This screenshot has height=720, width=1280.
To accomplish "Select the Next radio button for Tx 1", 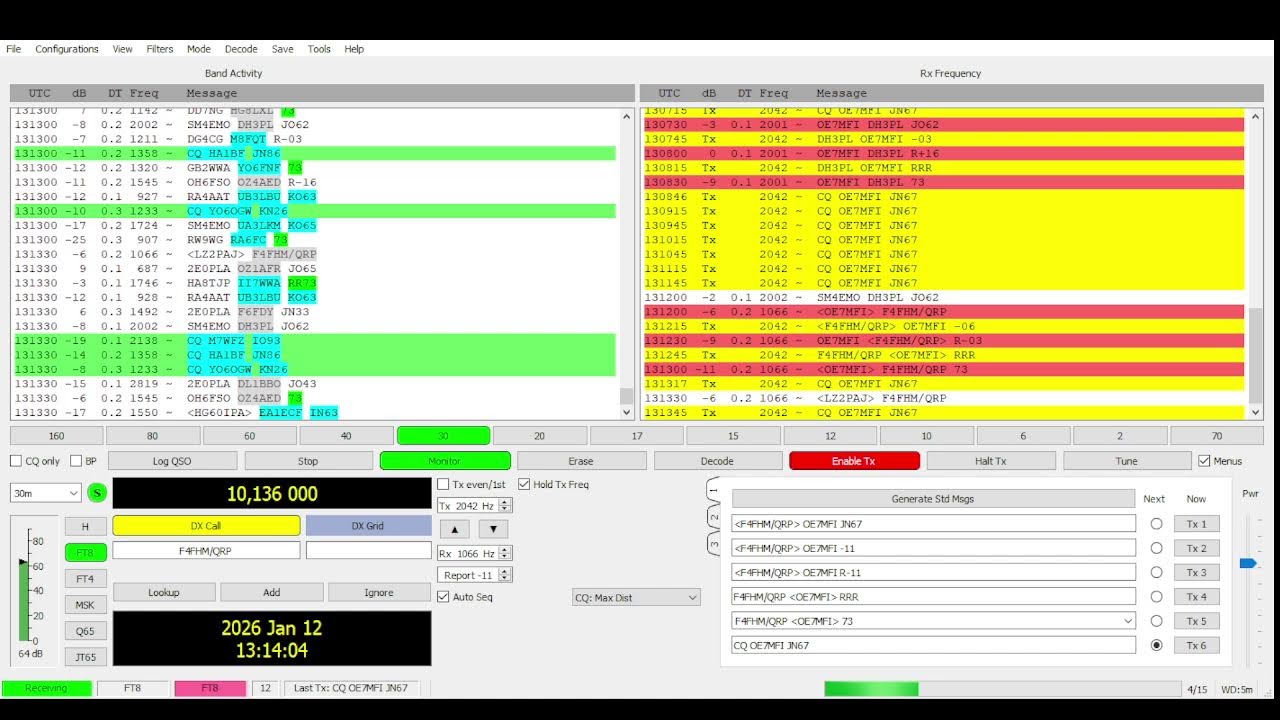I will click(x=1156, y=523).
